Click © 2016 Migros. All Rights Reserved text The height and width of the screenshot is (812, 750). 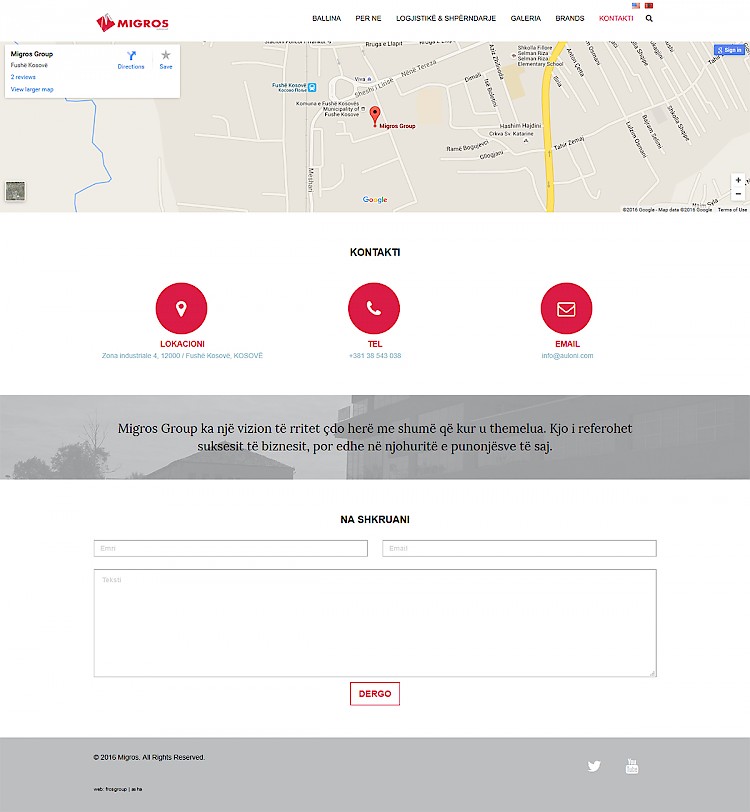[149, 757]
